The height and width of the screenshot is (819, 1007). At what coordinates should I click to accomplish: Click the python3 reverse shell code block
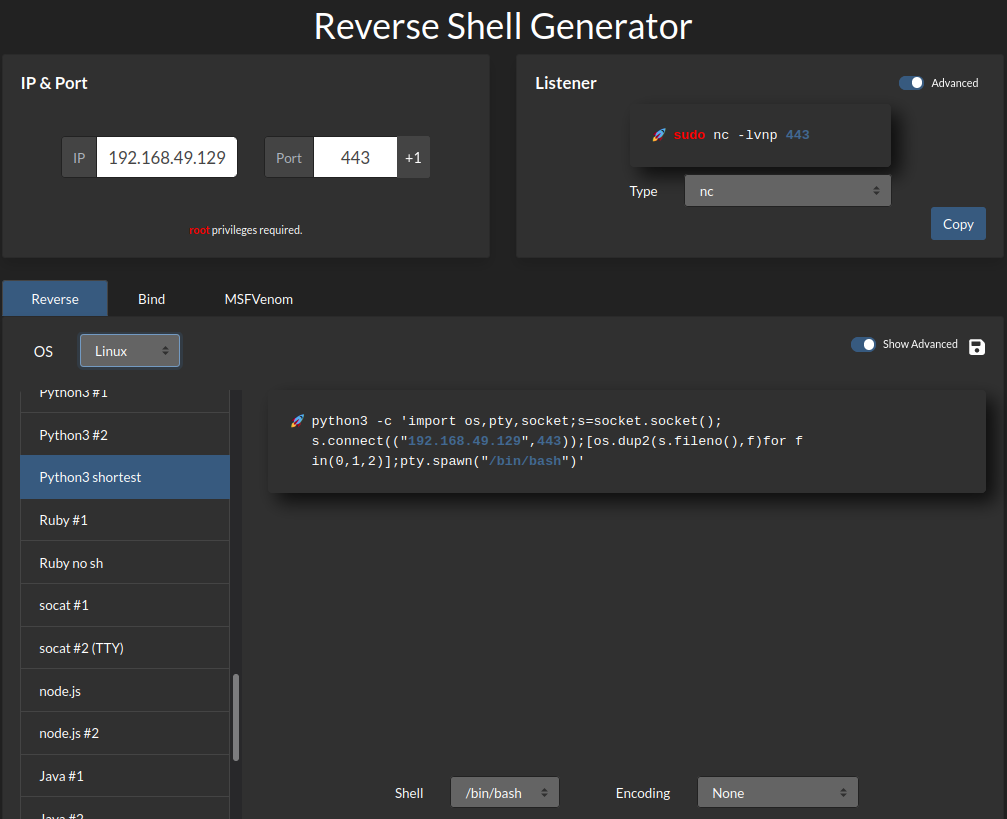[627, 441]
